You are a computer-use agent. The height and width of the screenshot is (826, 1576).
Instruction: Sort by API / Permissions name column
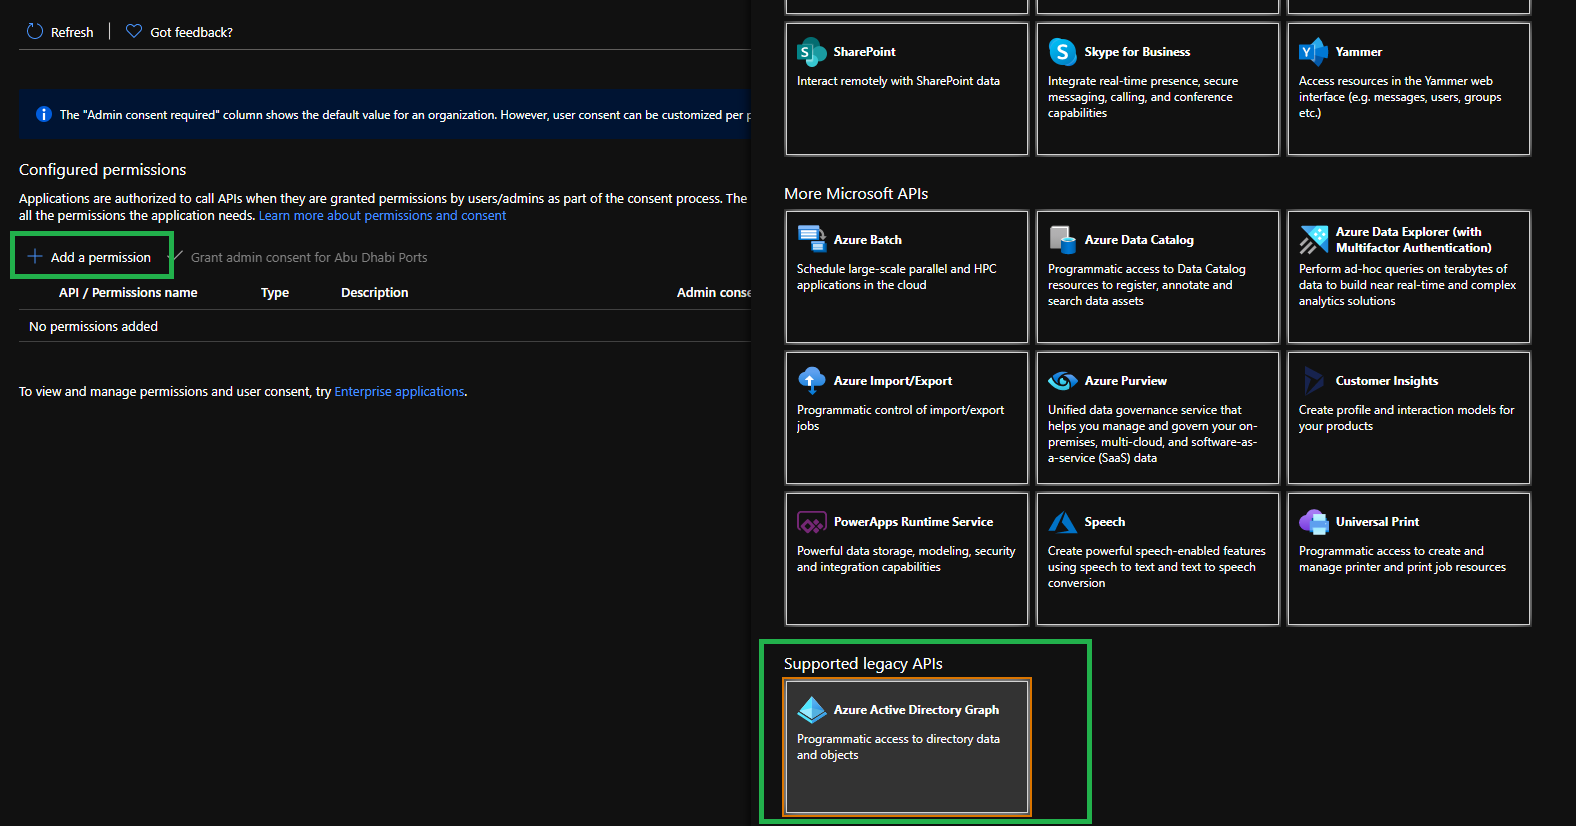click(128, 292)
